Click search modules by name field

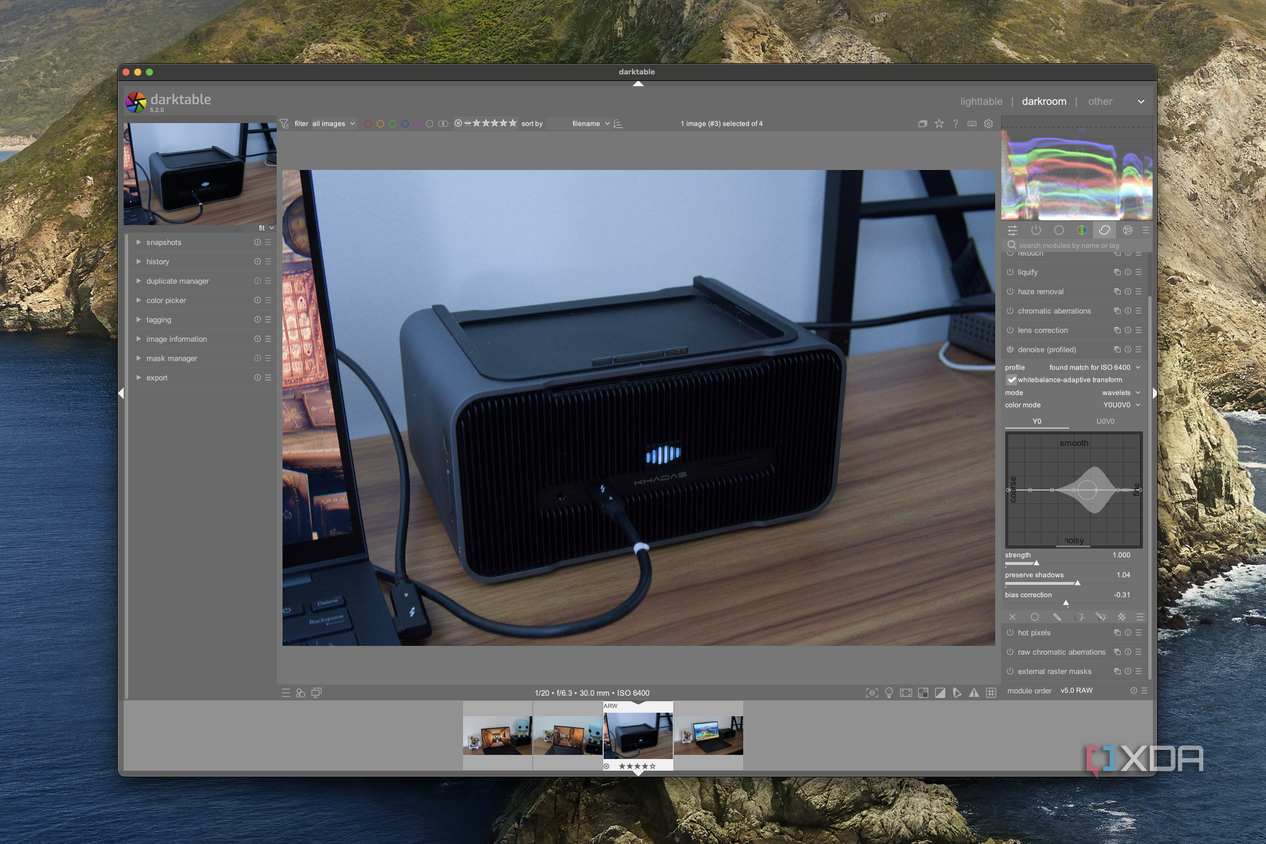pos(1077,245)
